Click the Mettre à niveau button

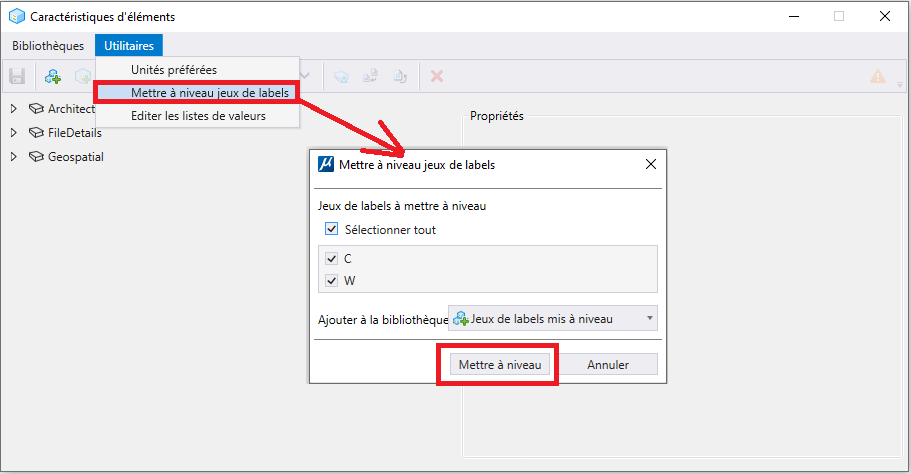[x=500, y=364]
